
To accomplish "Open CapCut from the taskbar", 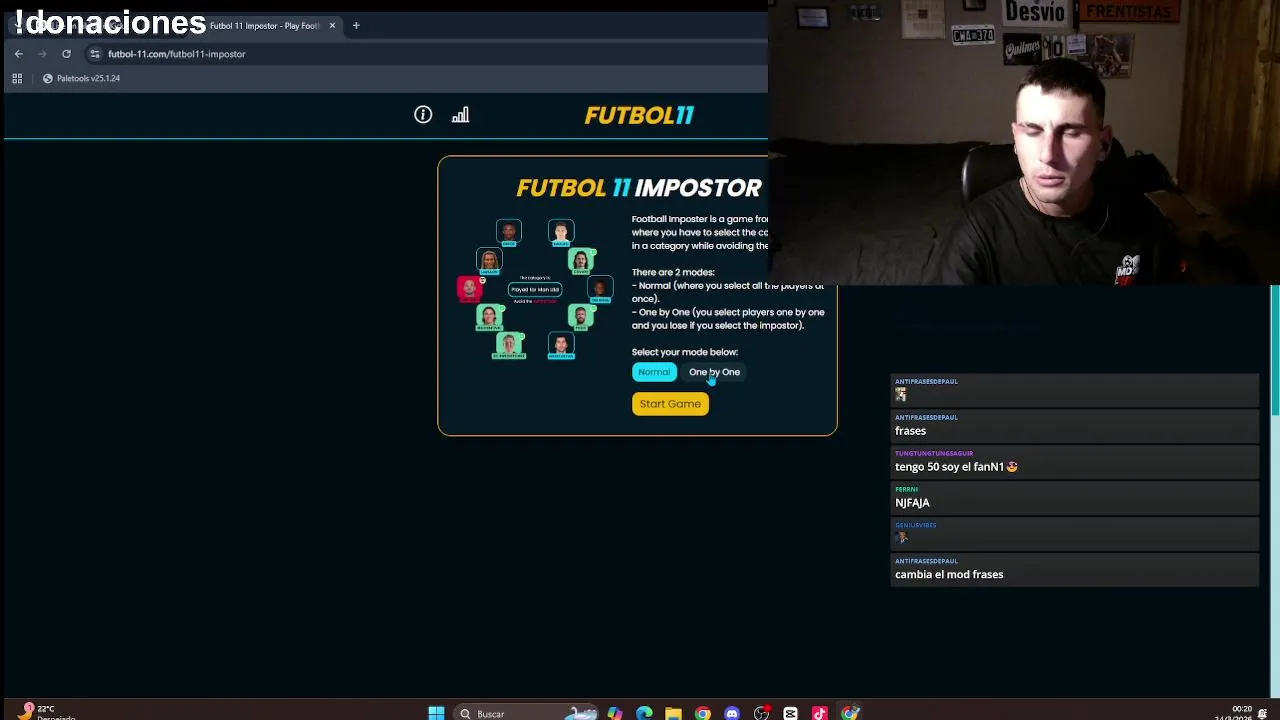I will 791,713.
